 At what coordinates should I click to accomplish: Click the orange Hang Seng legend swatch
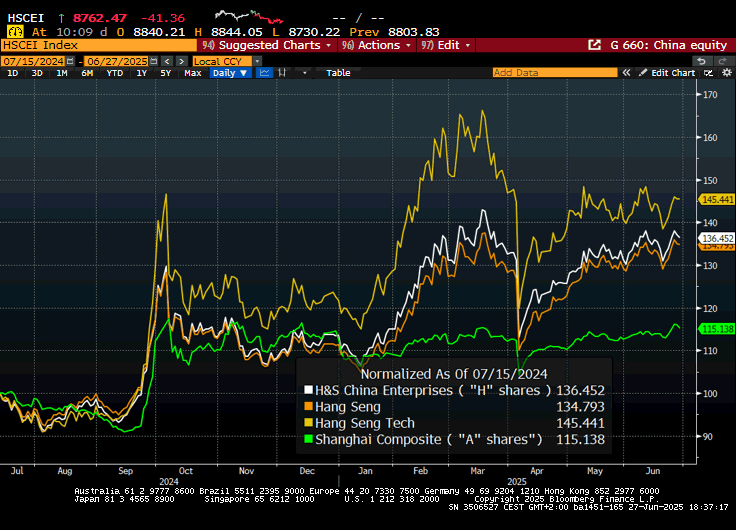(x=308, y=407)
